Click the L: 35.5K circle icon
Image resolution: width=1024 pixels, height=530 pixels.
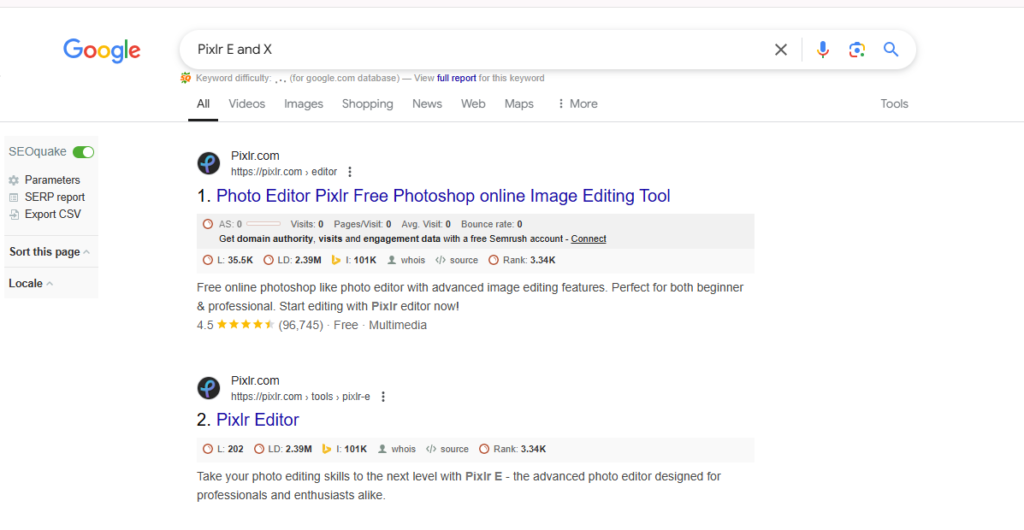click(208, 260)
